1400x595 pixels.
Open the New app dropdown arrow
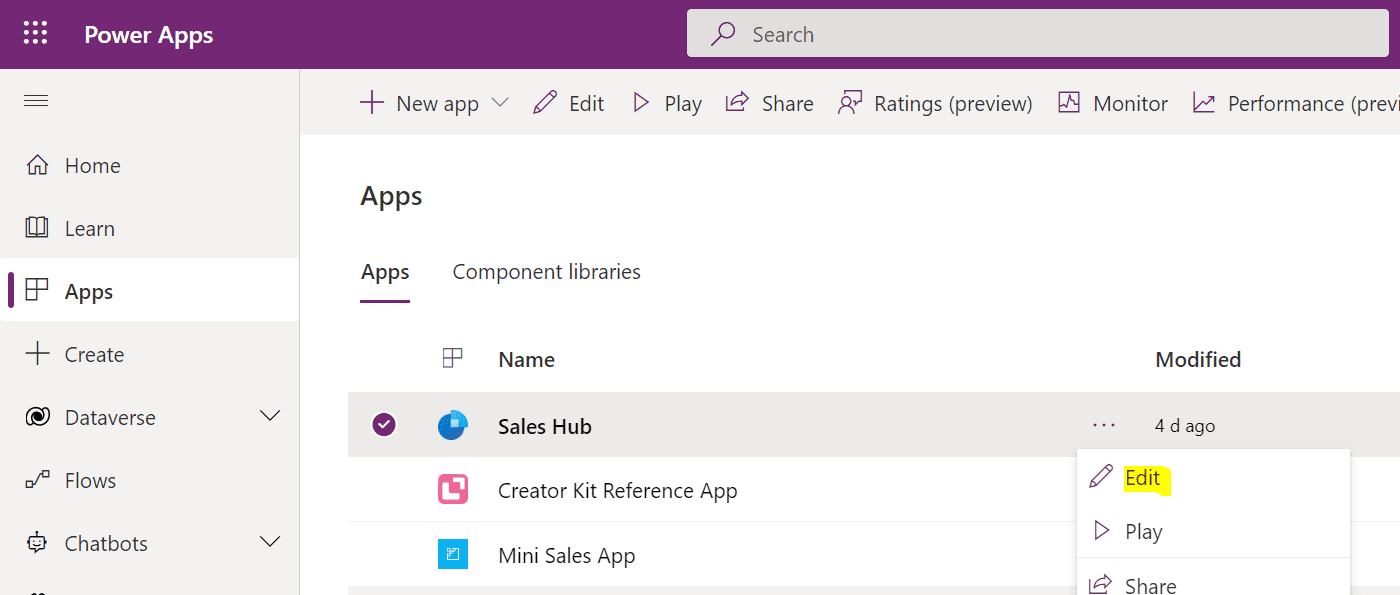(x=501, y=103)
